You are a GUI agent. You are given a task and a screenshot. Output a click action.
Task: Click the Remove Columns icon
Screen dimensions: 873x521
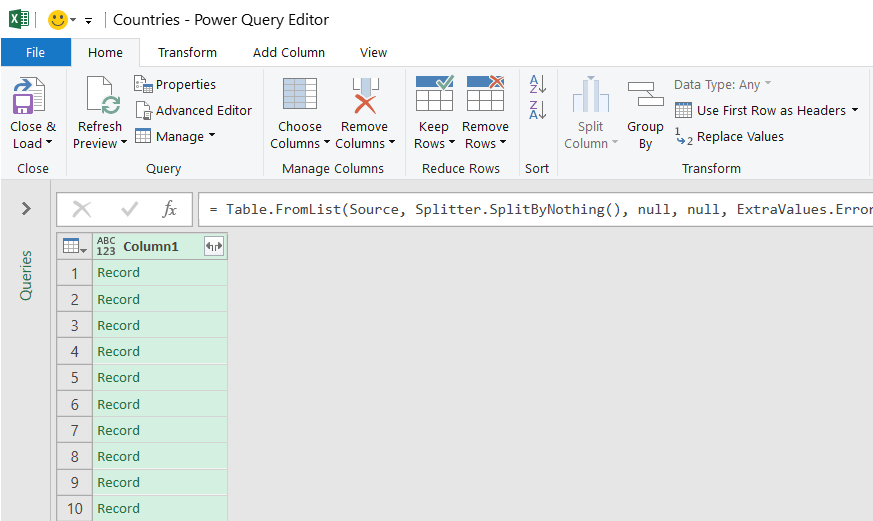tap(365, 95)
